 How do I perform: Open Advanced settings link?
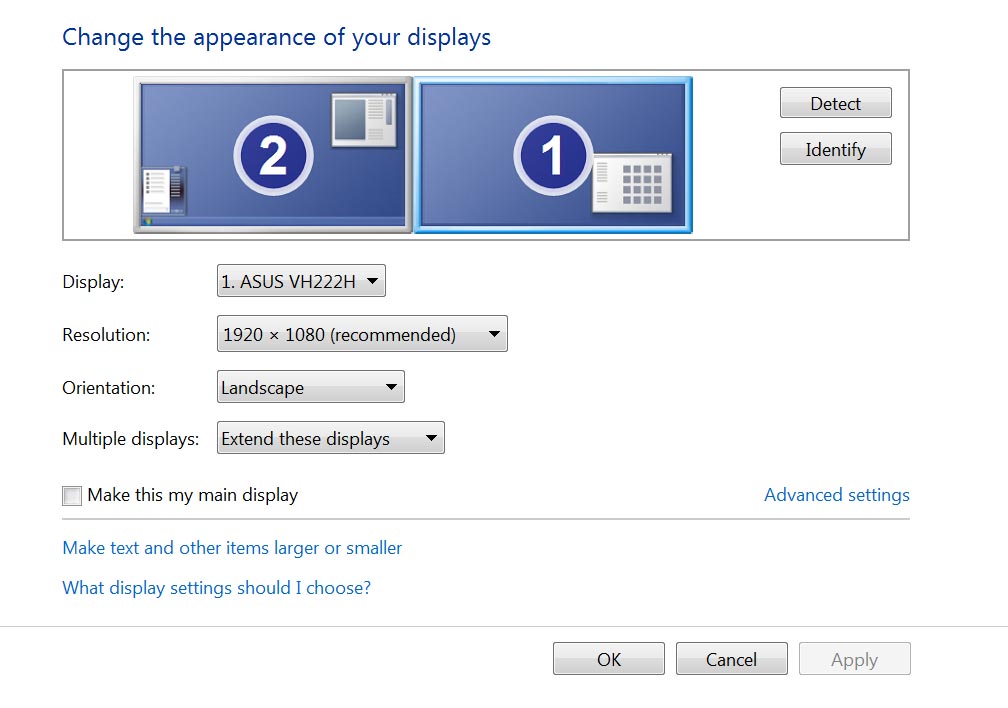click(x=836, y=495)
